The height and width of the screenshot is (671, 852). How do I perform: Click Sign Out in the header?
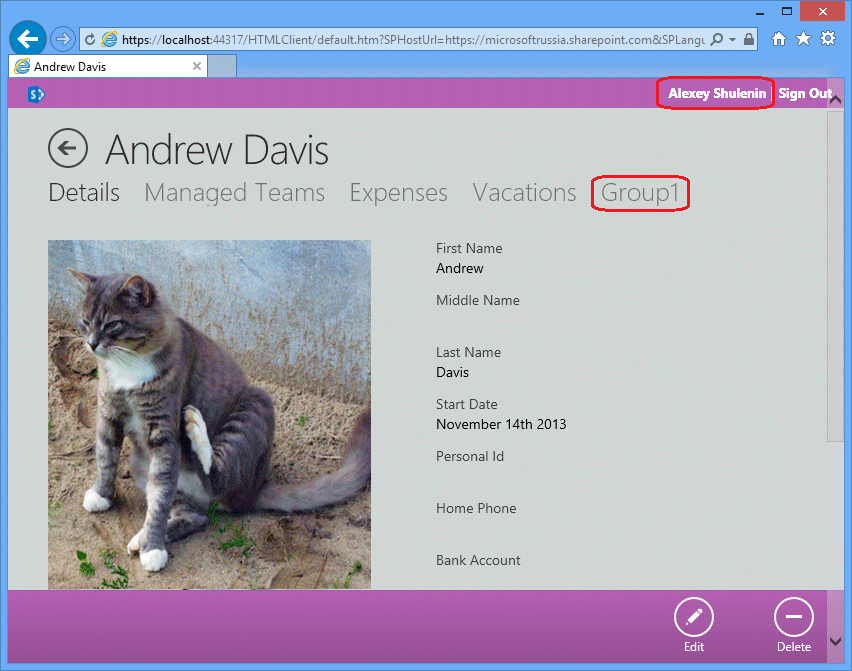click(x=806, y=93)
